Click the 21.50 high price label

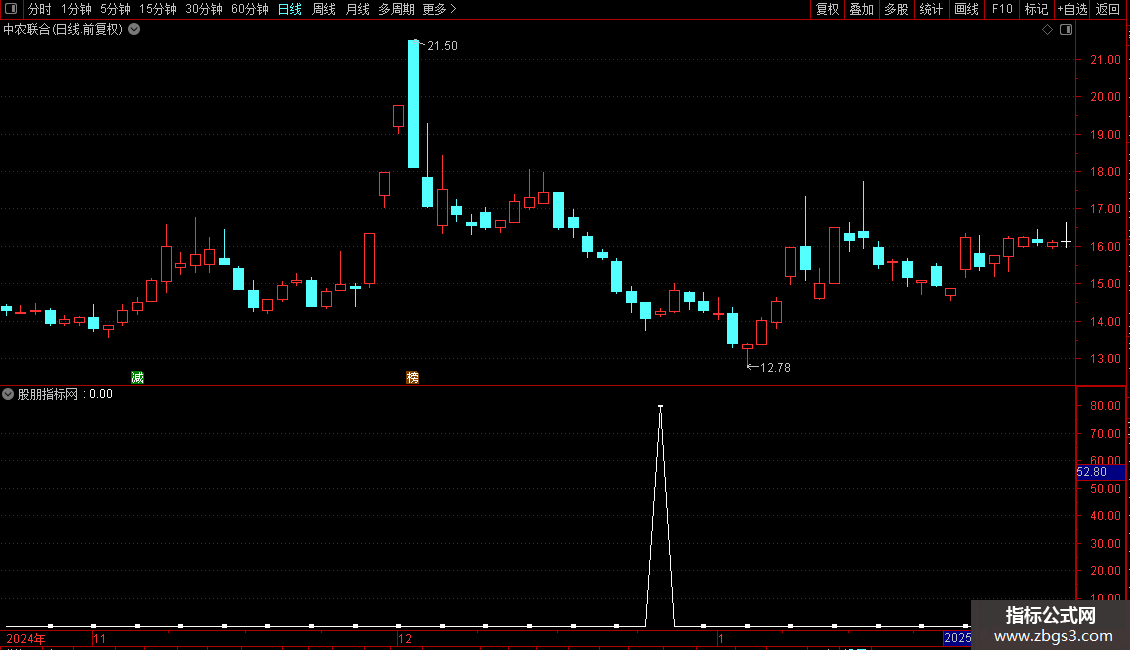tap(442, 46)
